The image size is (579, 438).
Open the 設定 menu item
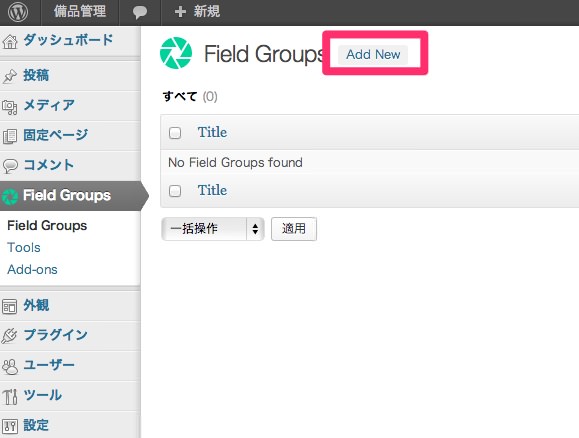36,425
